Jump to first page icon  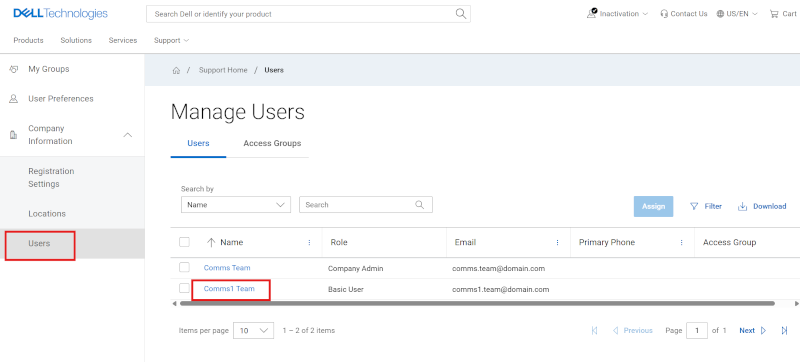594,330
